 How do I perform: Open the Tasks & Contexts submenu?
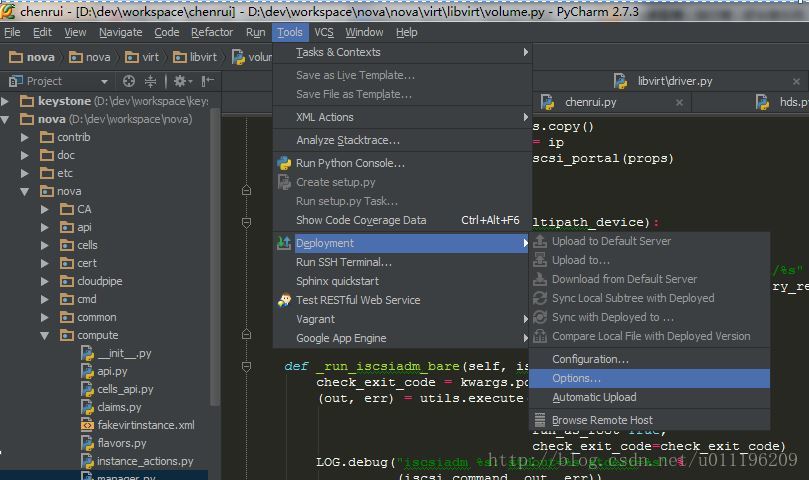[x=402, y=52]
